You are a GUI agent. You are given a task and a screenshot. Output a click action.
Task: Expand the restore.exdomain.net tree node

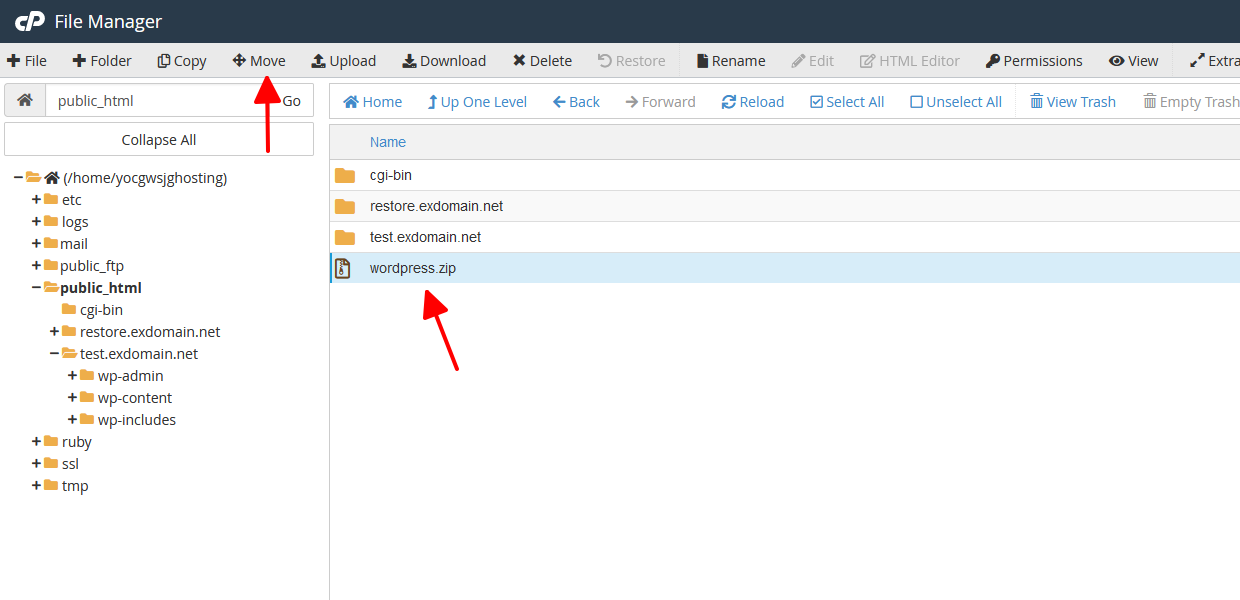click(55, 332)
